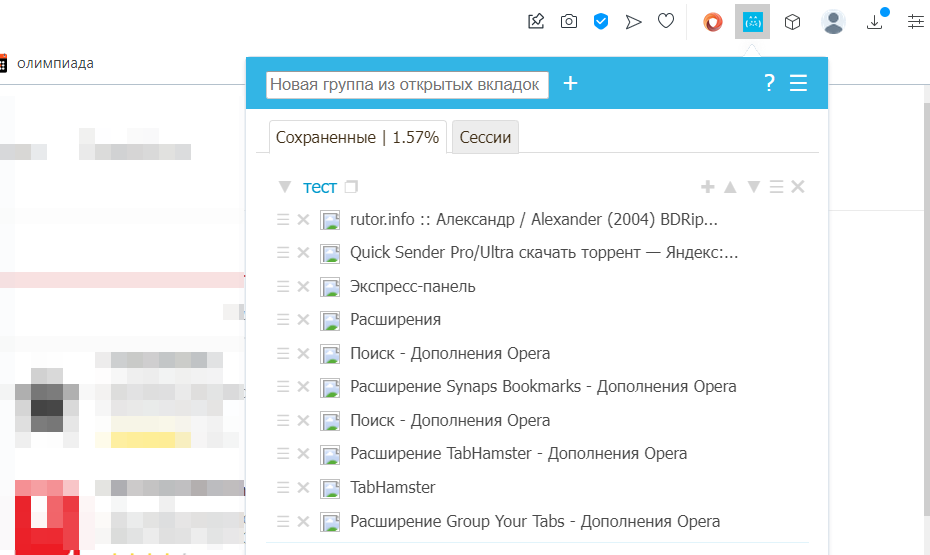Click handle of Synaps Bookmarks row
Screen dimensions: 930x555
[283, 387]
